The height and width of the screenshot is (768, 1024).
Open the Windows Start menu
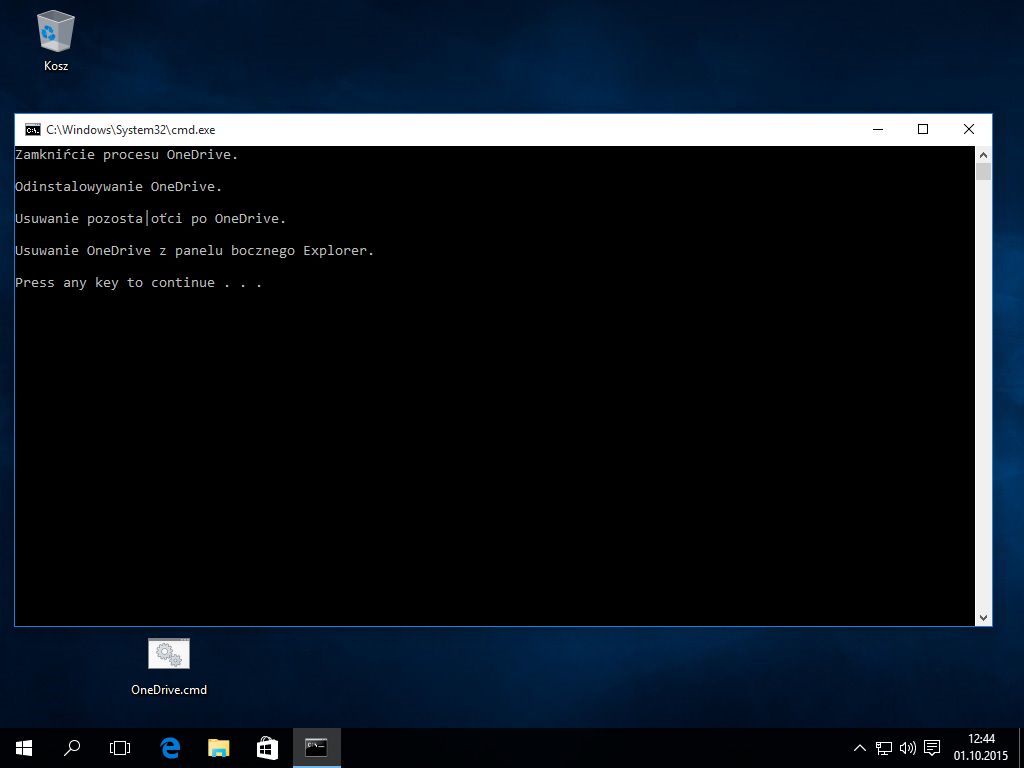coord(24,748)
